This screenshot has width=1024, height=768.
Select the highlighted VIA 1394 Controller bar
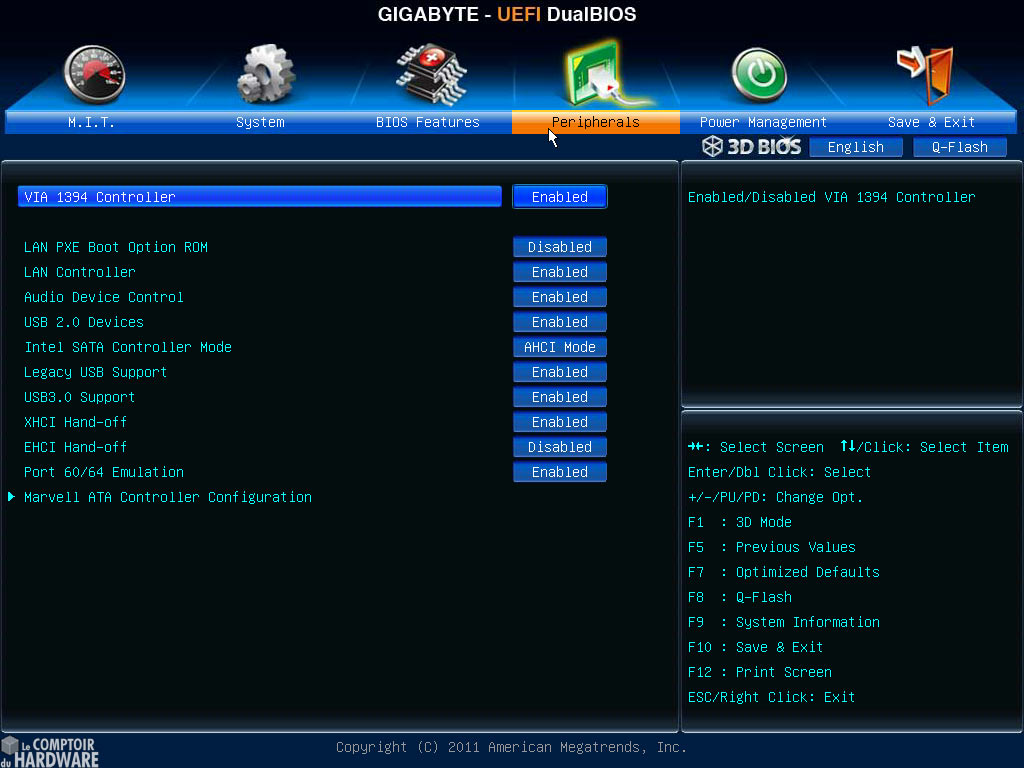[260, 196]
